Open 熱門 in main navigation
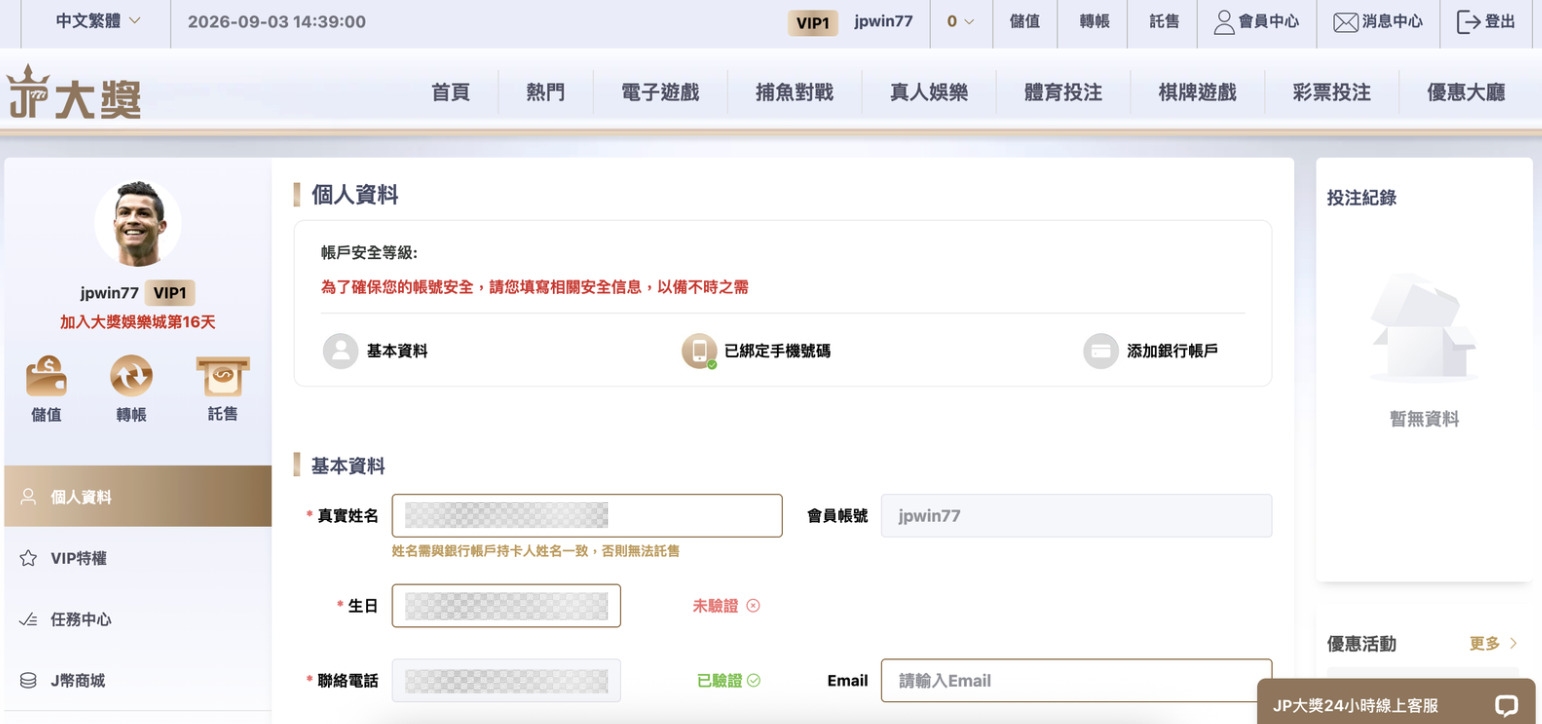 point(545,93)
